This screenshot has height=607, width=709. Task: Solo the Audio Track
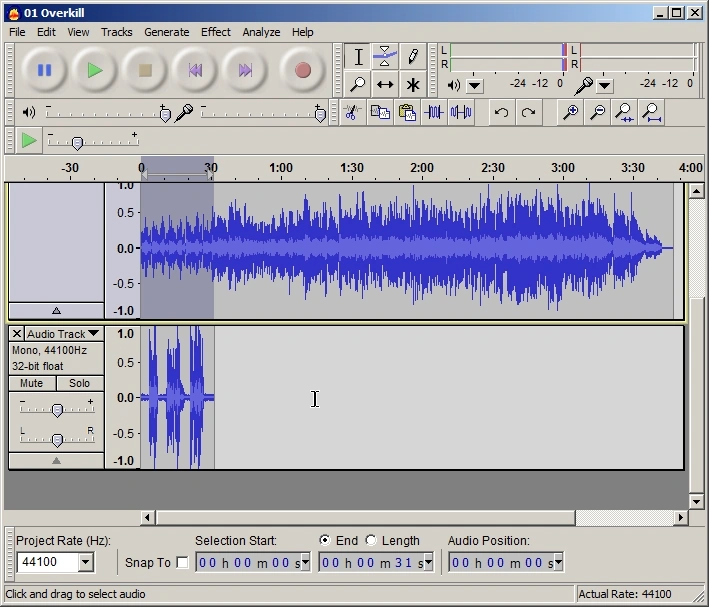coord(80,383)
